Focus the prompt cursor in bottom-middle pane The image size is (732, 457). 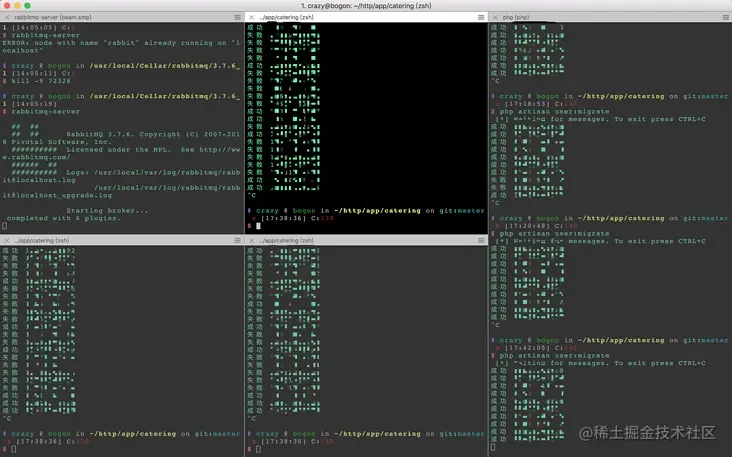pos(258,449)
